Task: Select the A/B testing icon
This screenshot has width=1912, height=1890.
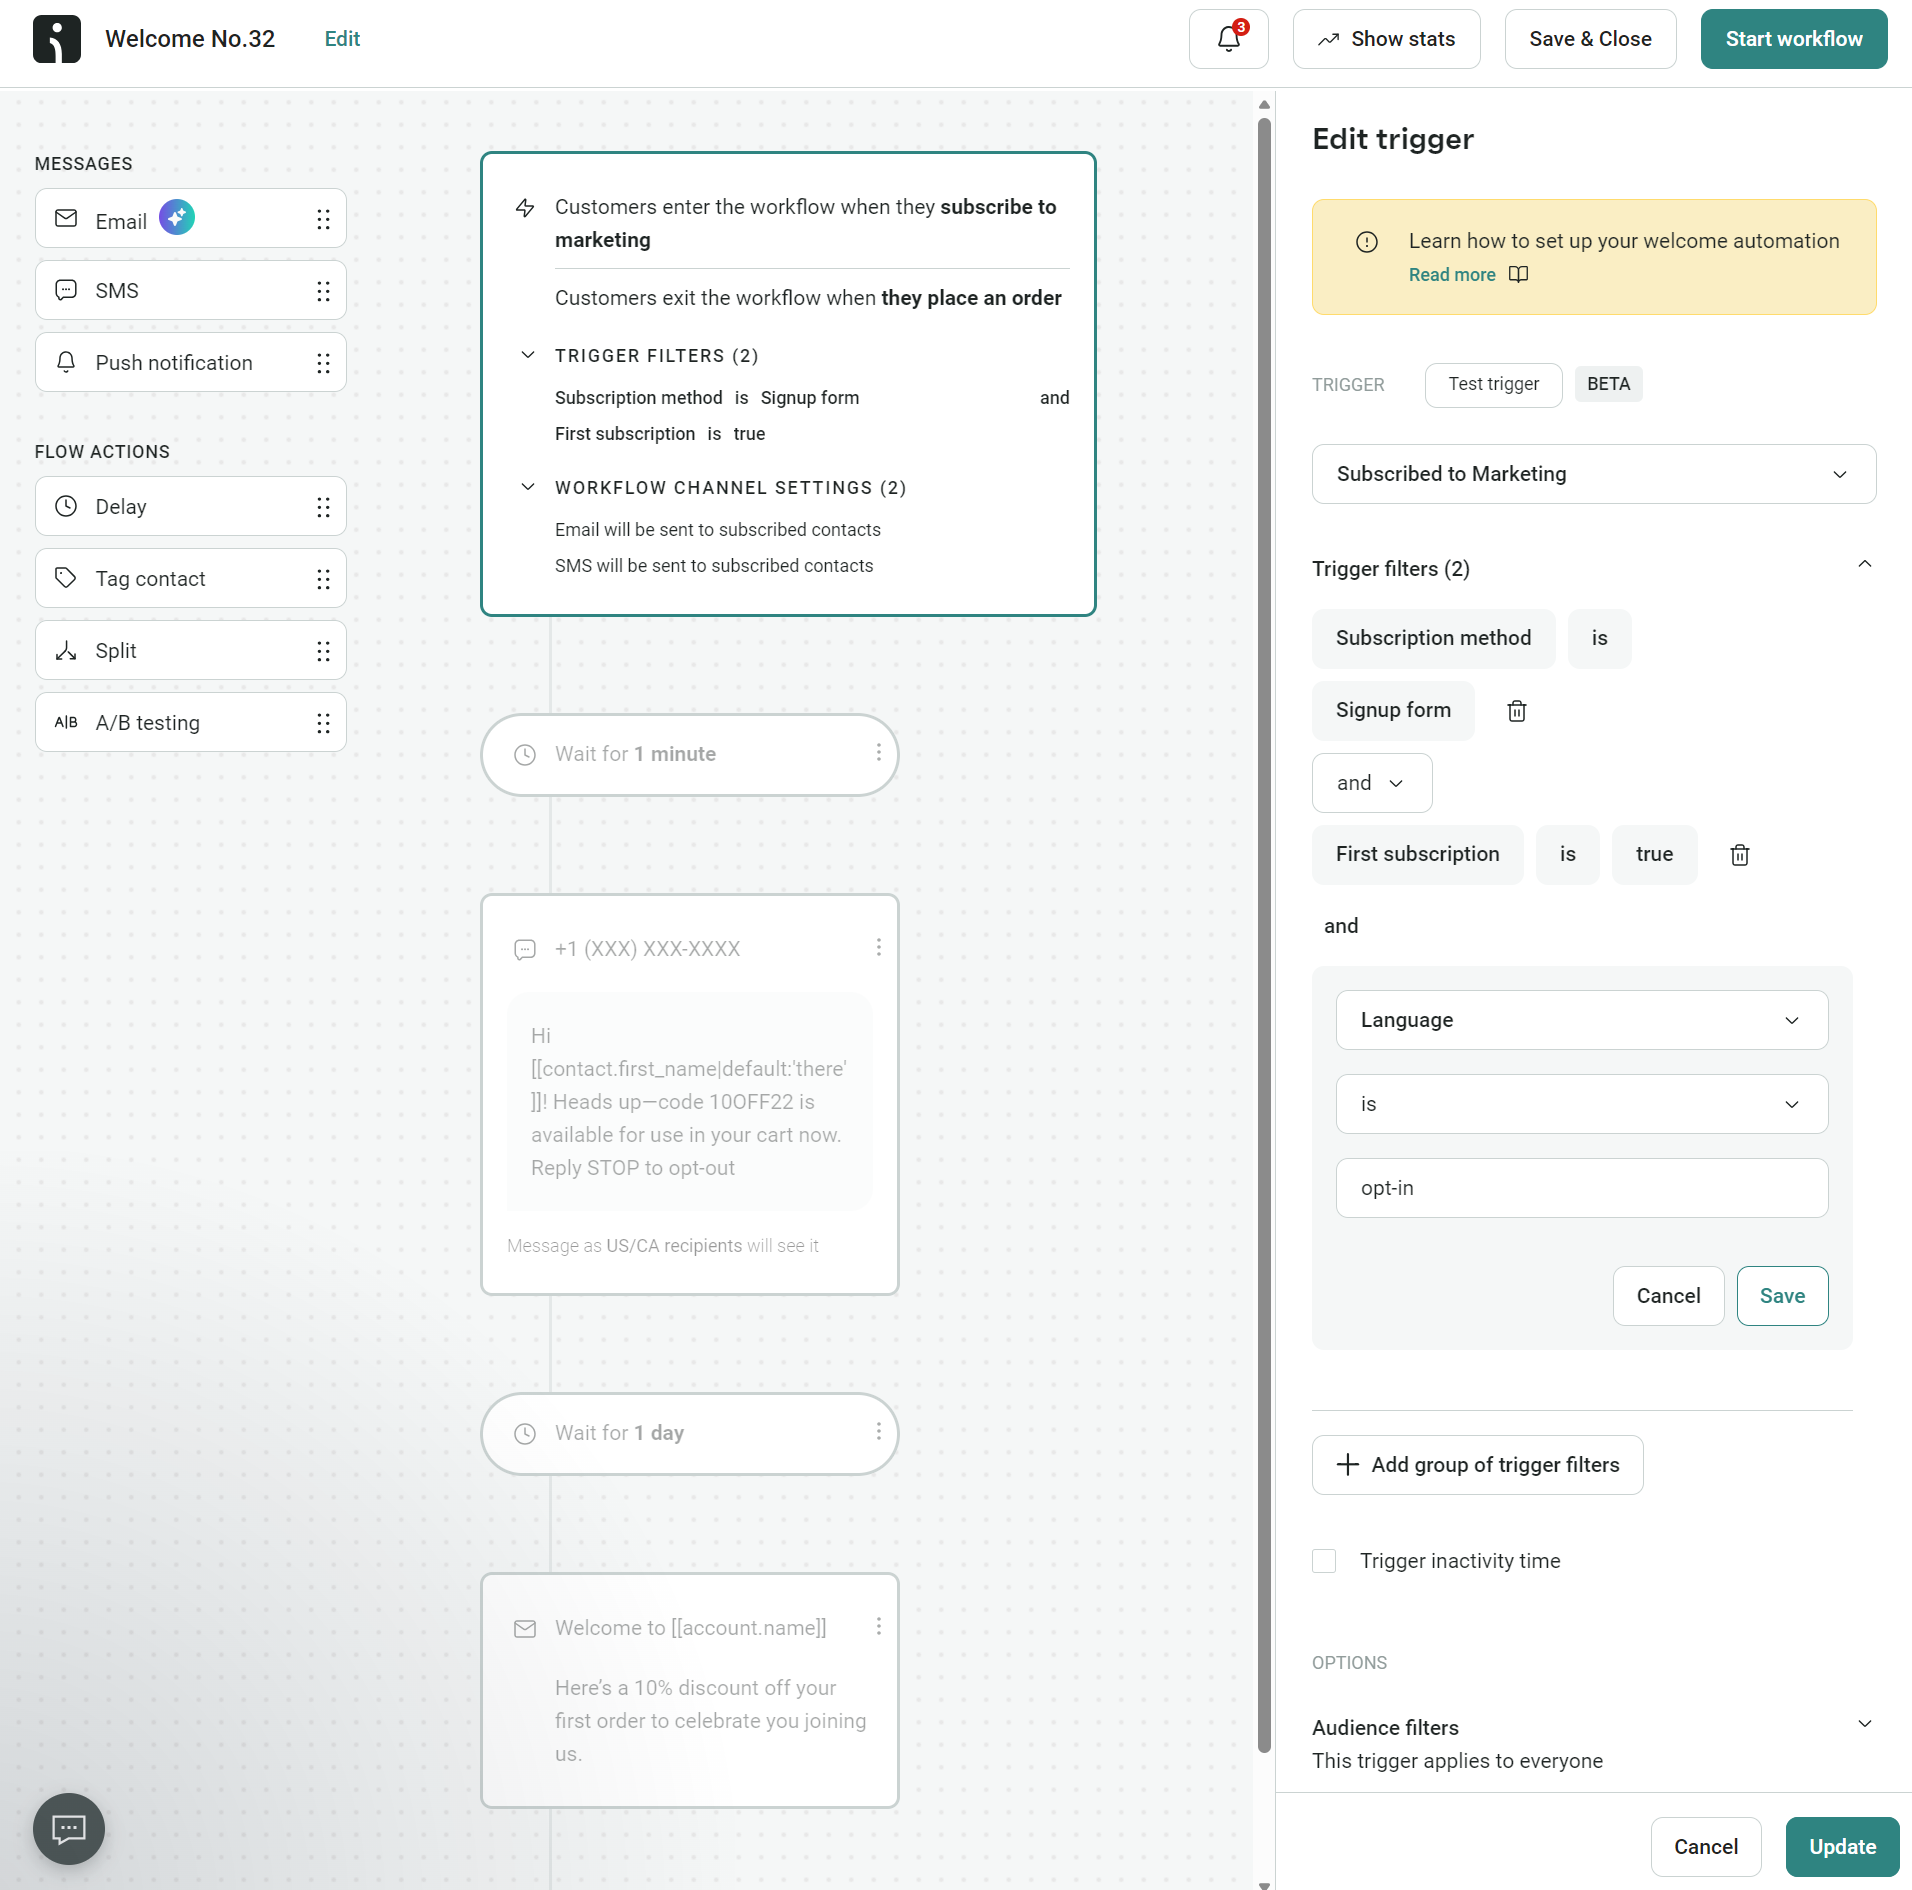Action: point(65,722)
